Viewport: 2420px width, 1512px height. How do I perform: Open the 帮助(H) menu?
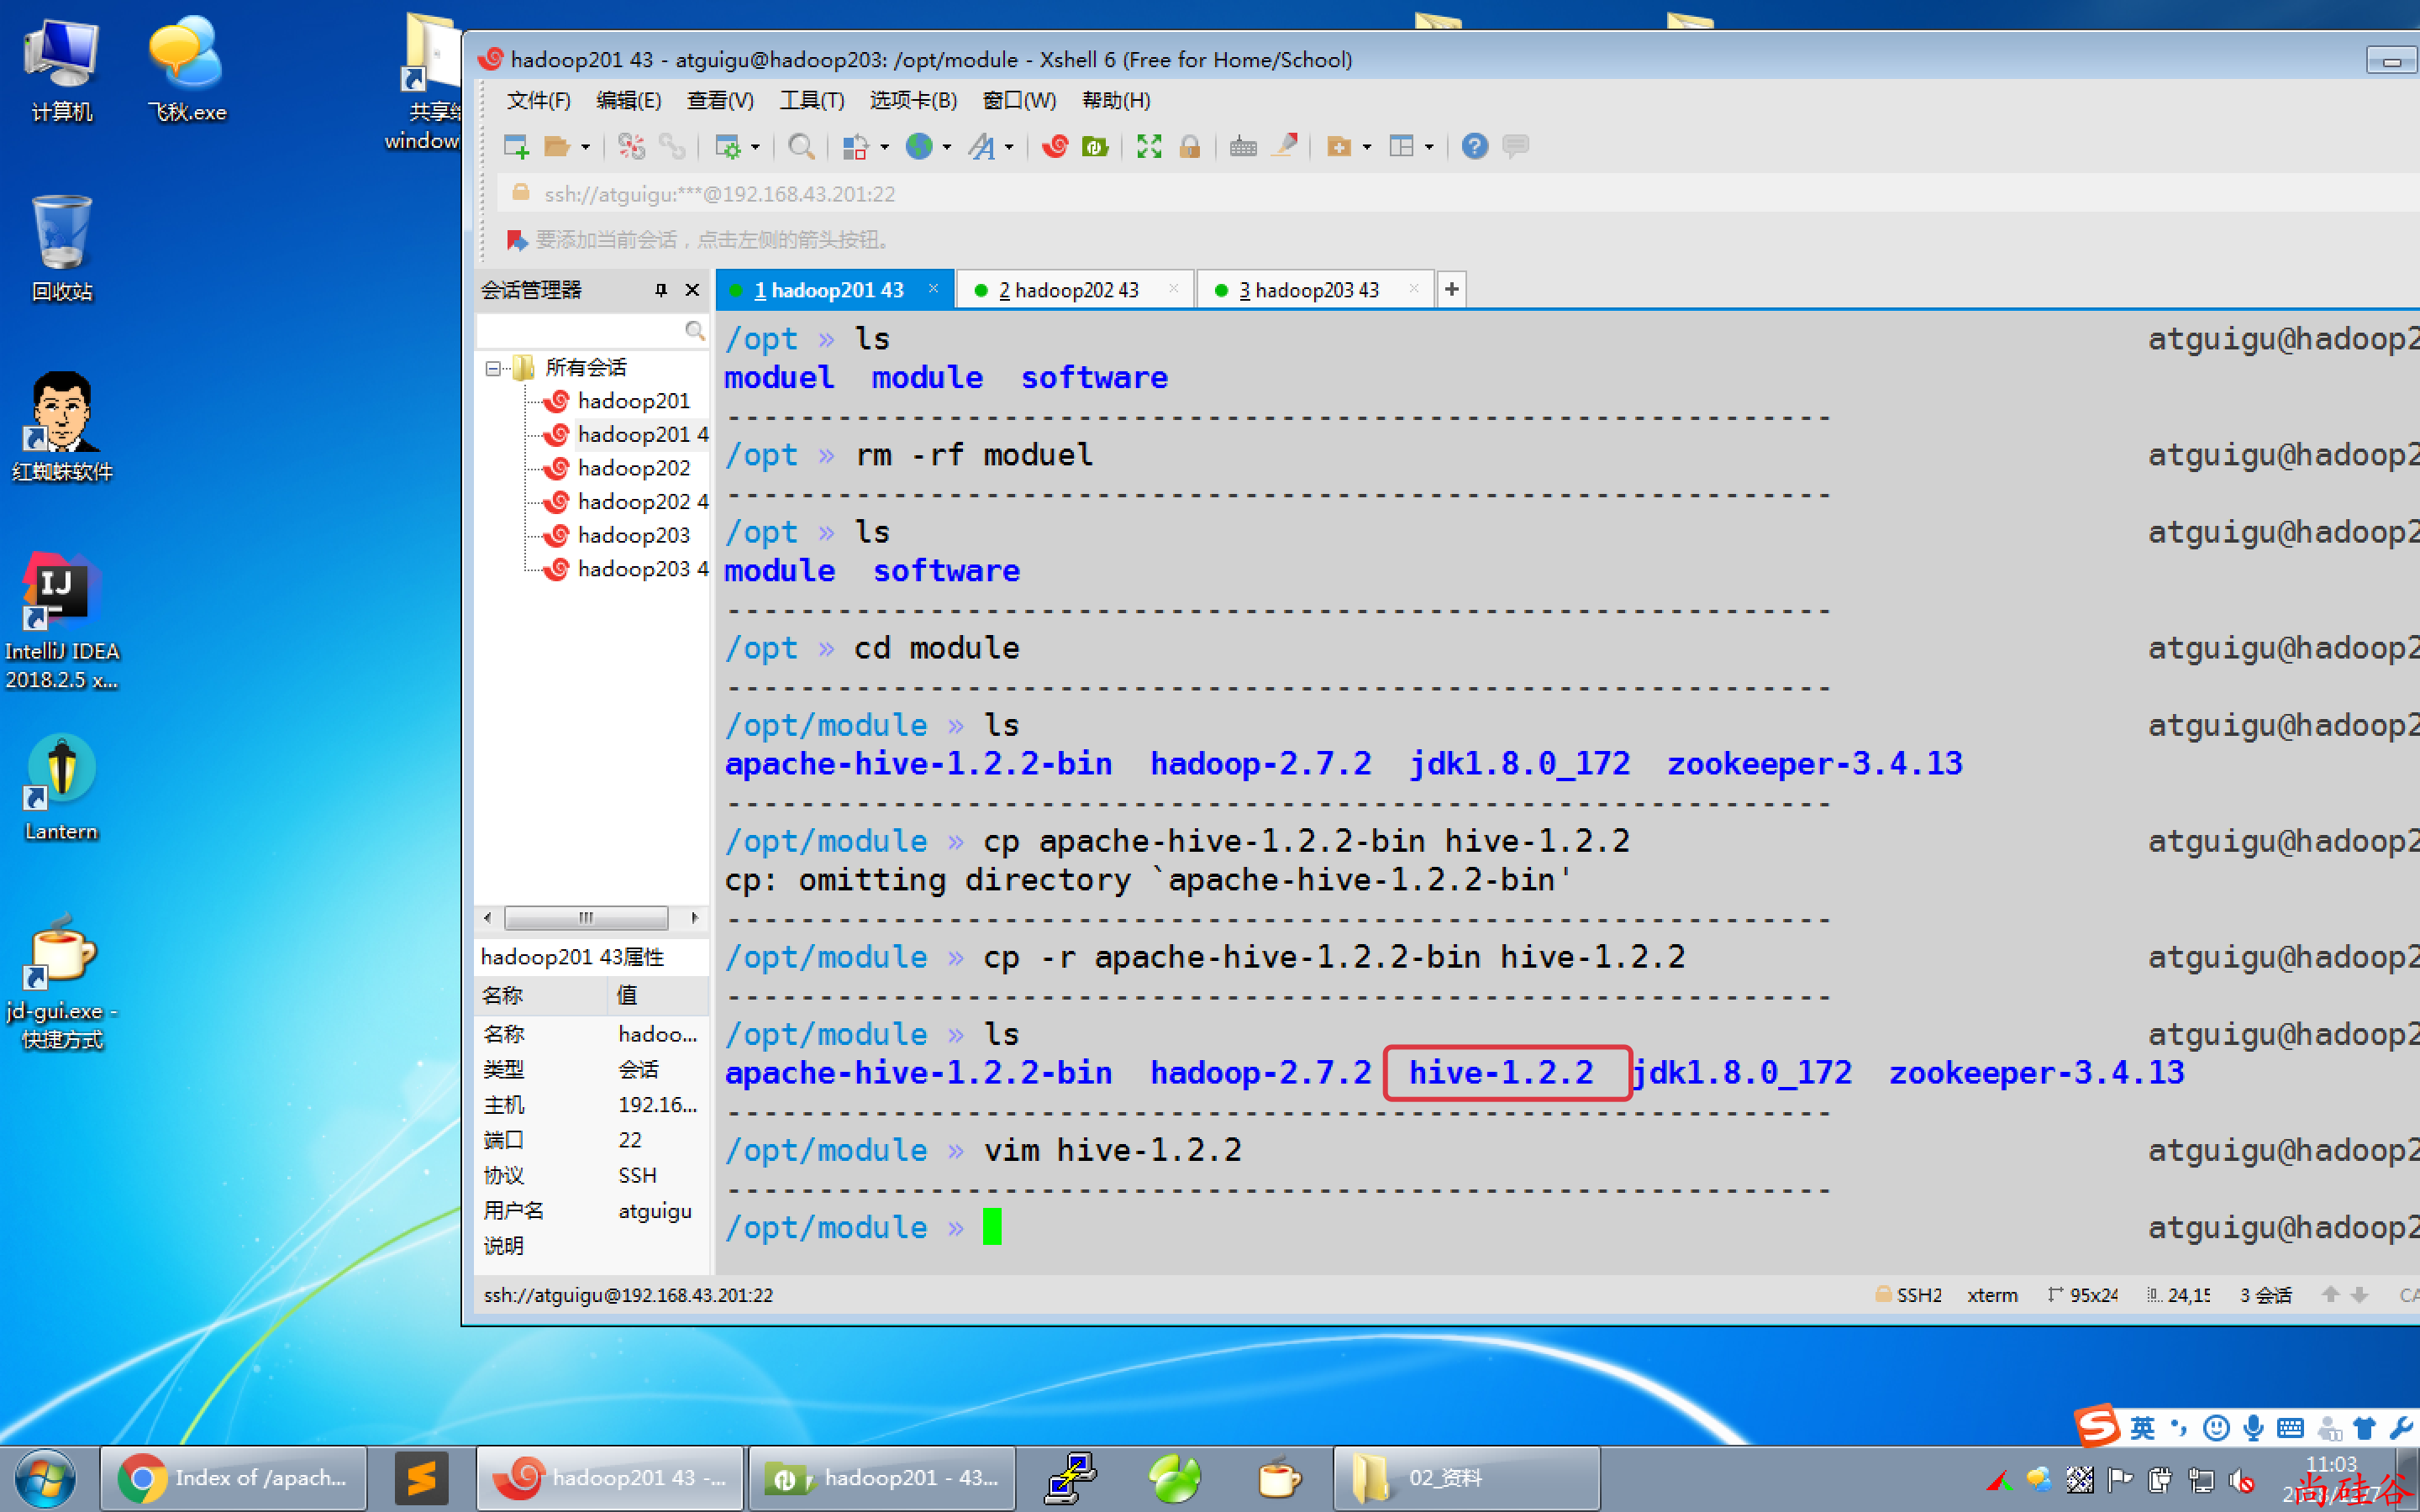click(1116, 100)
